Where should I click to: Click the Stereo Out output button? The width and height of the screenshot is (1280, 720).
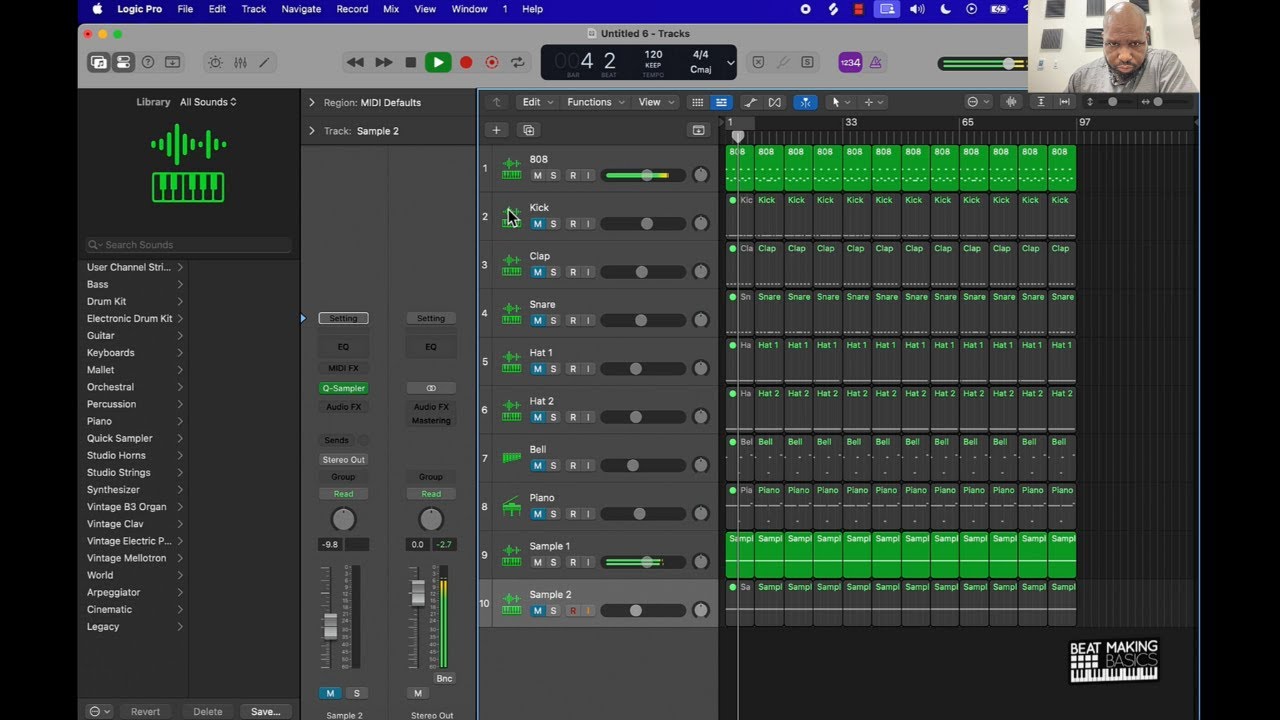coord(343,460)
